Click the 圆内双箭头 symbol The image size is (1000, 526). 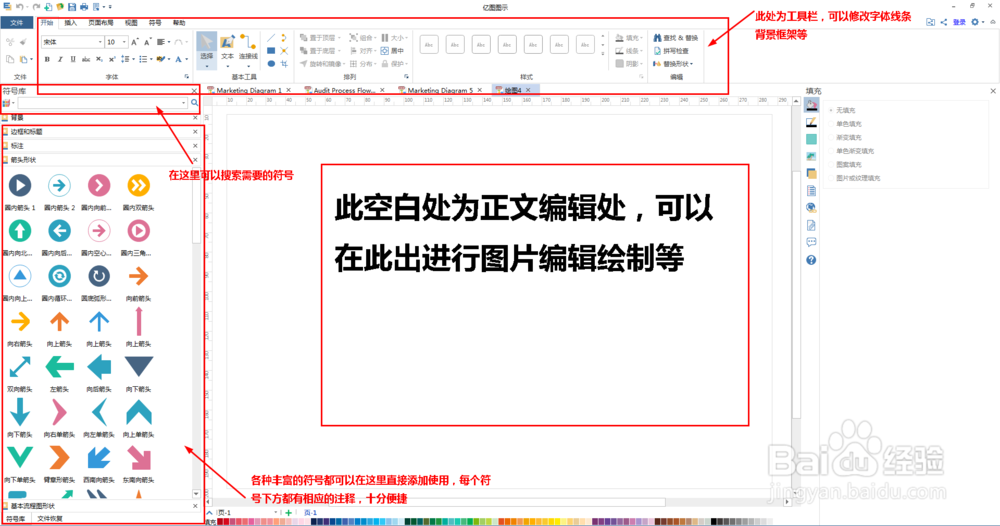coord(138,186)
